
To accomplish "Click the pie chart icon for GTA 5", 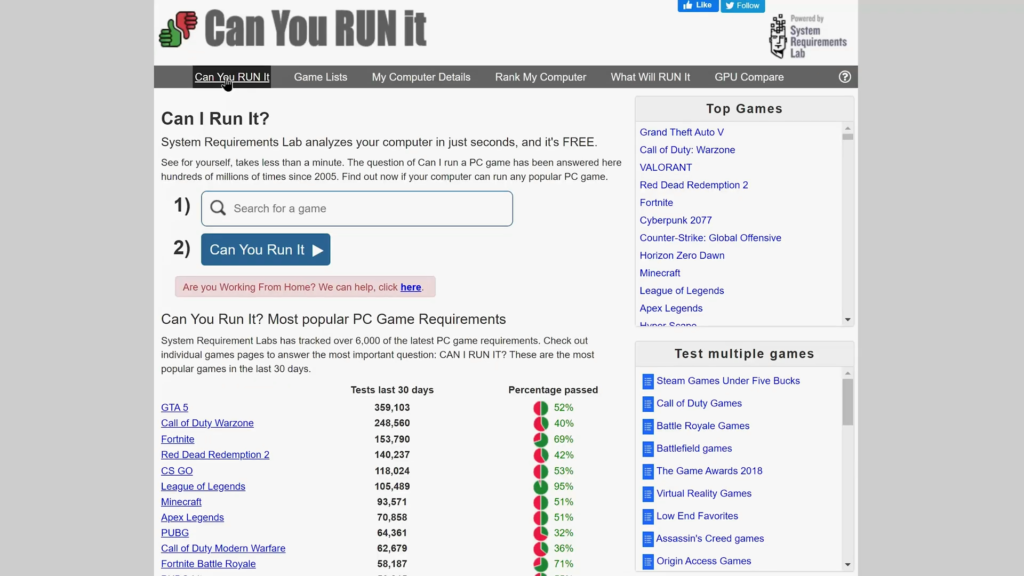I will click(541, 408).
